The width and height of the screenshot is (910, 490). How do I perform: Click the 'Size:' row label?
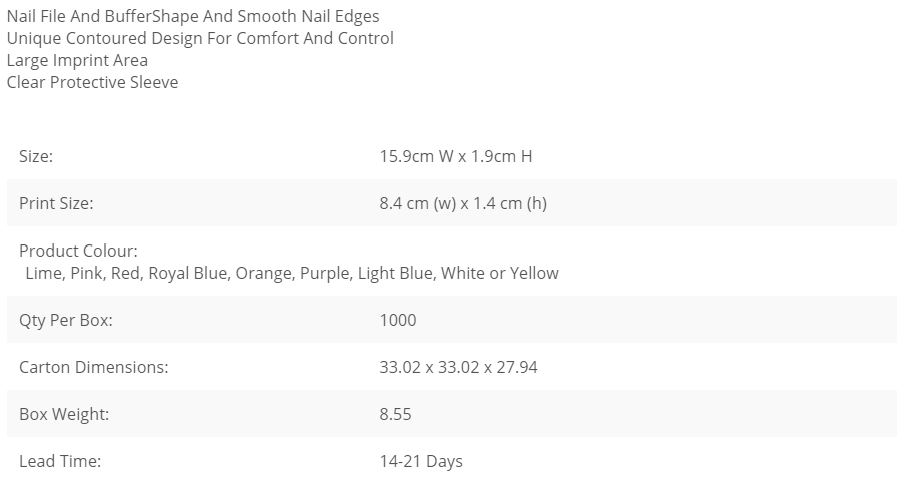[36, 156]
